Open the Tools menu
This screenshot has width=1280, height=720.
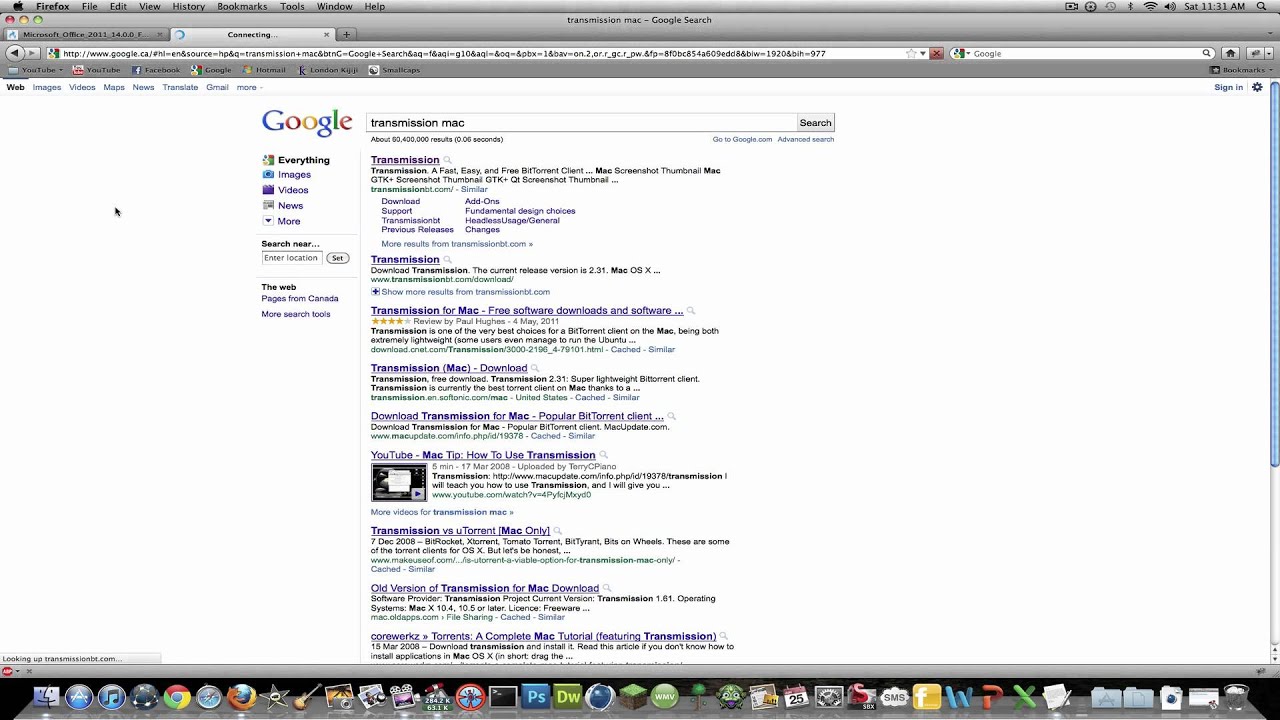292,6
